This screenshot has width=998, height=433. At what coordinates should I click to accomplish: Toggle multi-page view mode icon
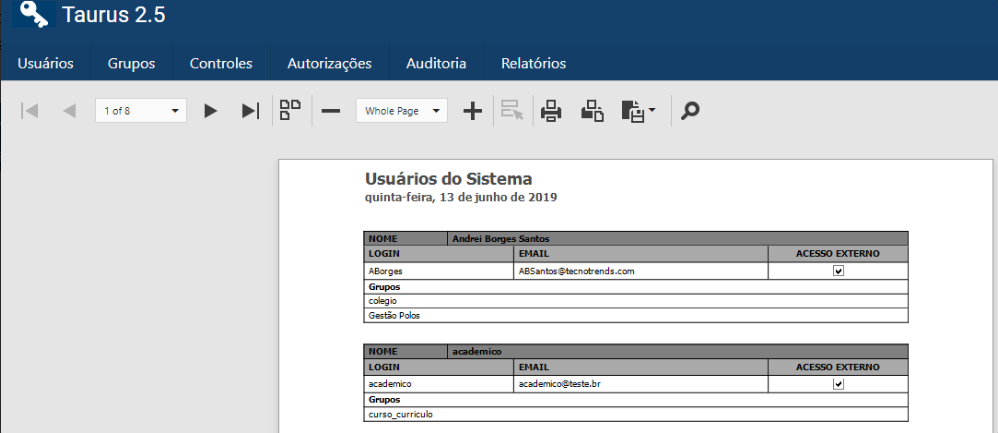[290, 110]
